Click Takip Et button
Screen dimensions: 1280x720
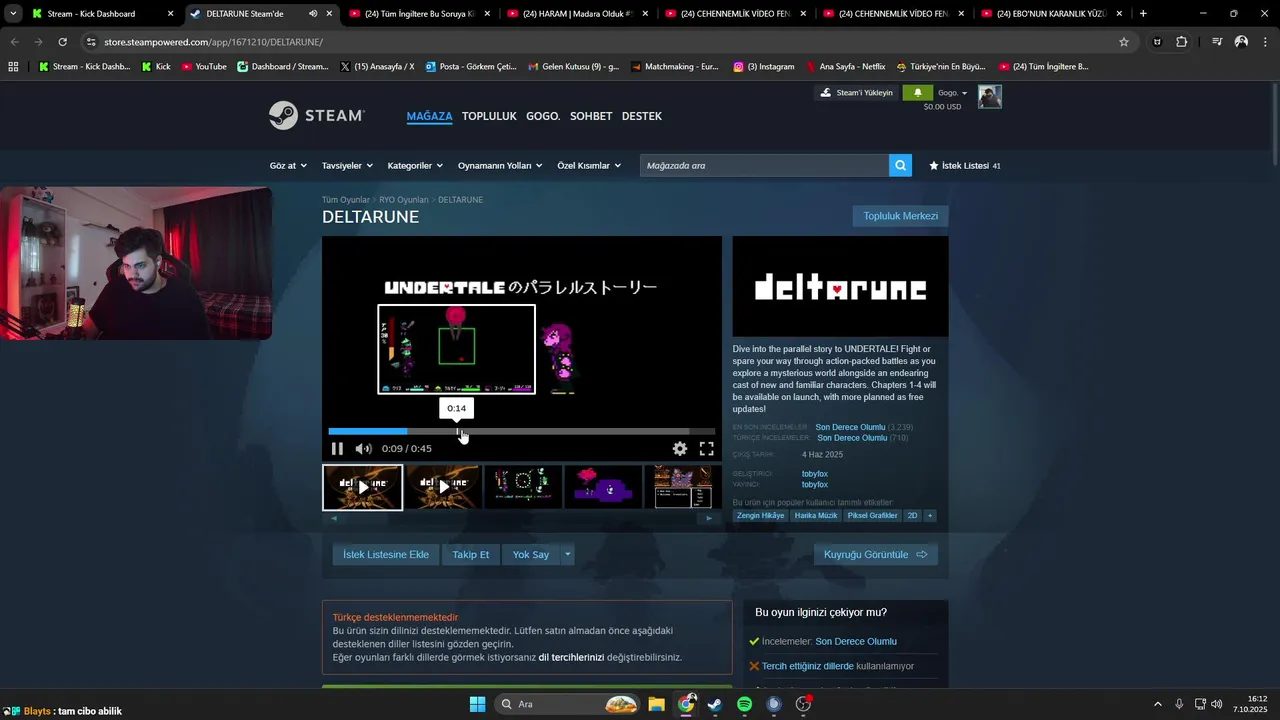tap(470, 554)
